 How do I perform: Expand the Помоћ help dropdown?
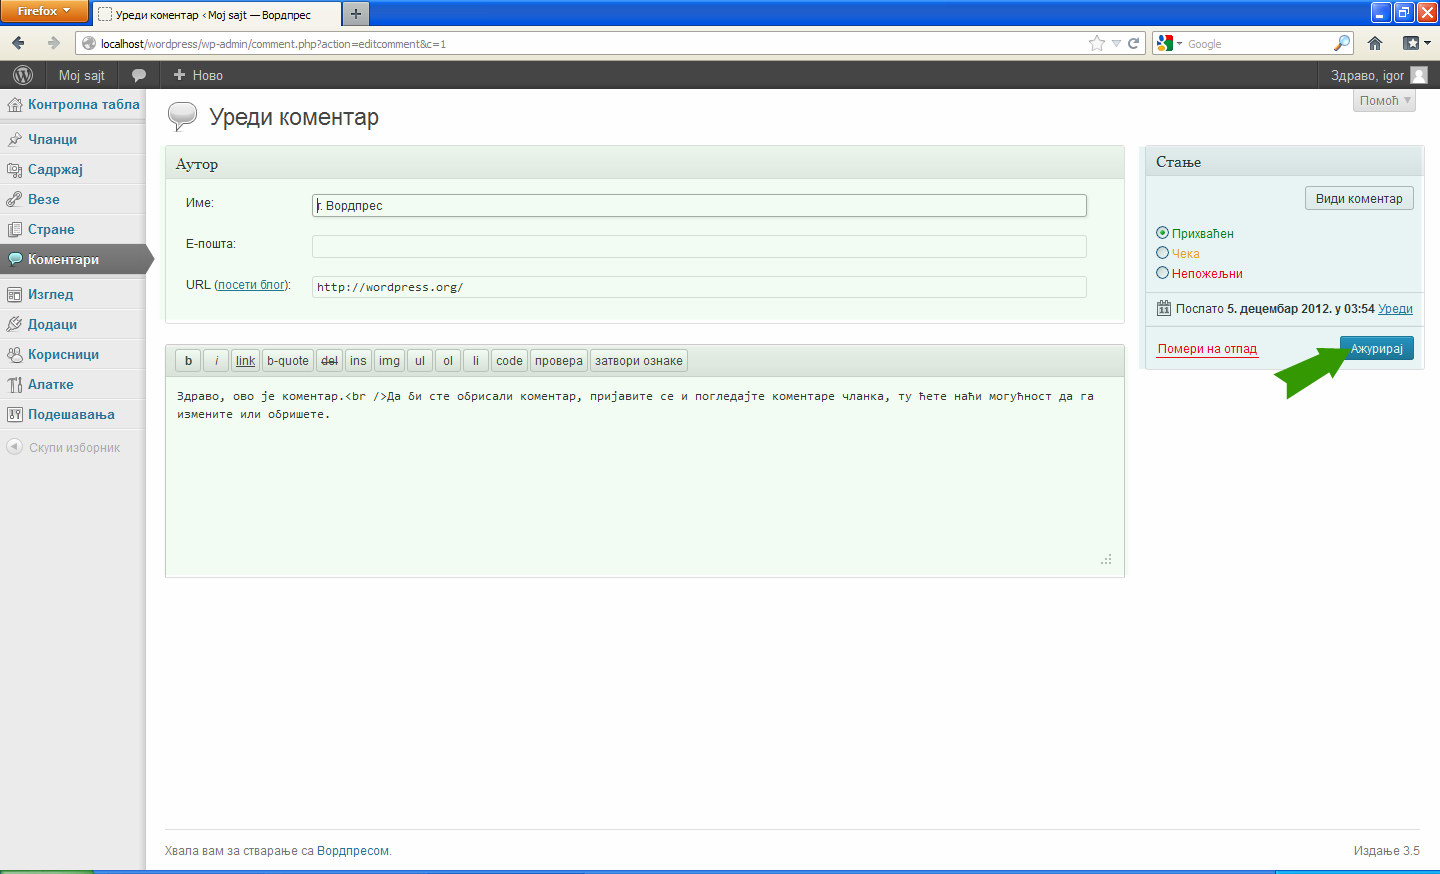click(1384, 101)
